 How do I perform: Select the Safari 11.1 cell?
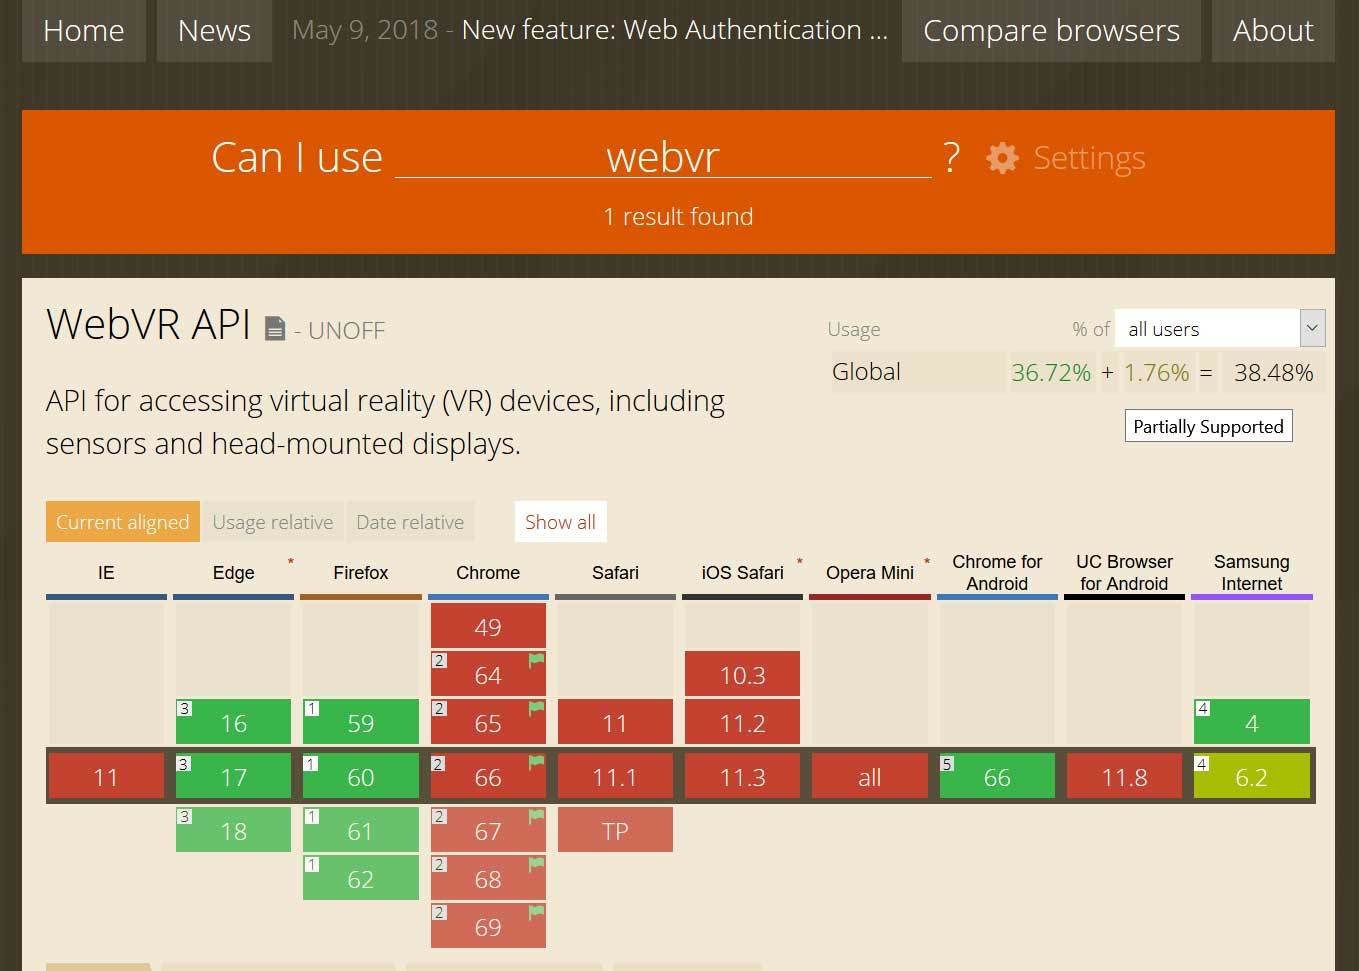pyautogui.click(x=615, y=777)
